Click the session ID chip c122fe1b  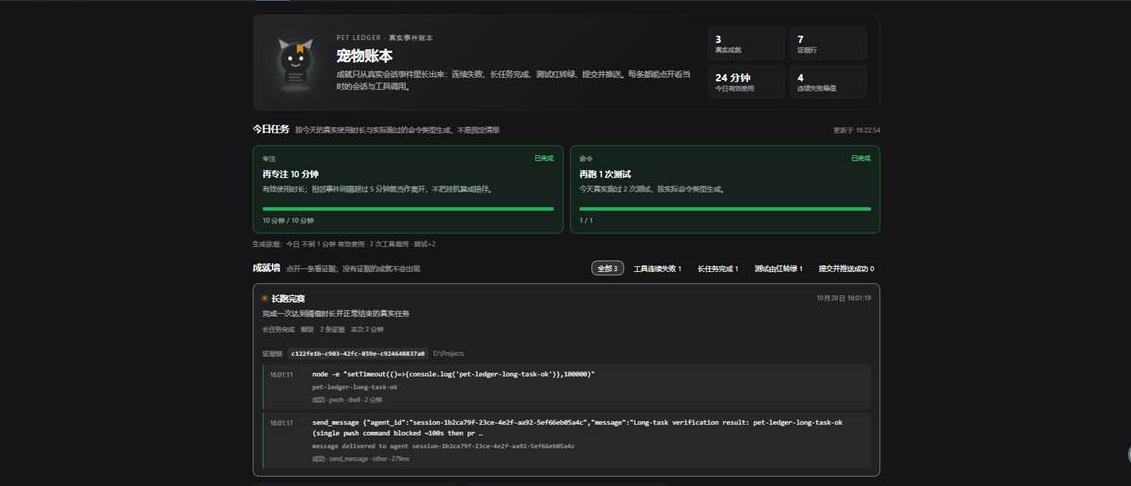358,353
